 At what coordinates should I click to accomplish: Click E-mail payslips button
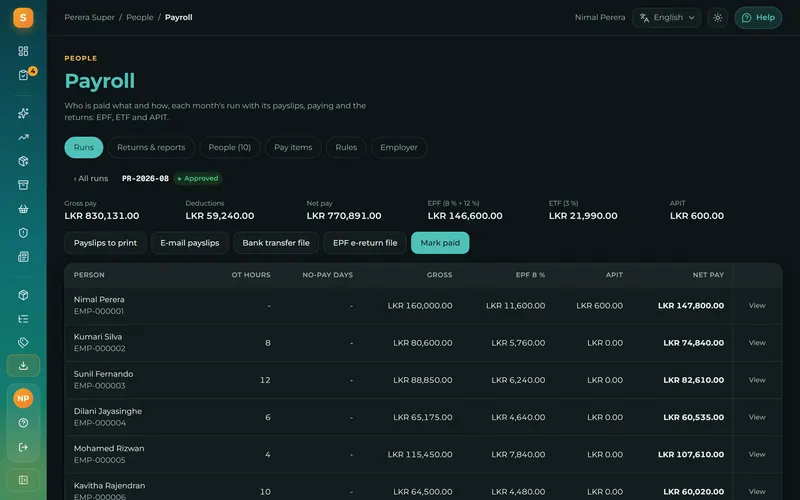tap(189, 243)
